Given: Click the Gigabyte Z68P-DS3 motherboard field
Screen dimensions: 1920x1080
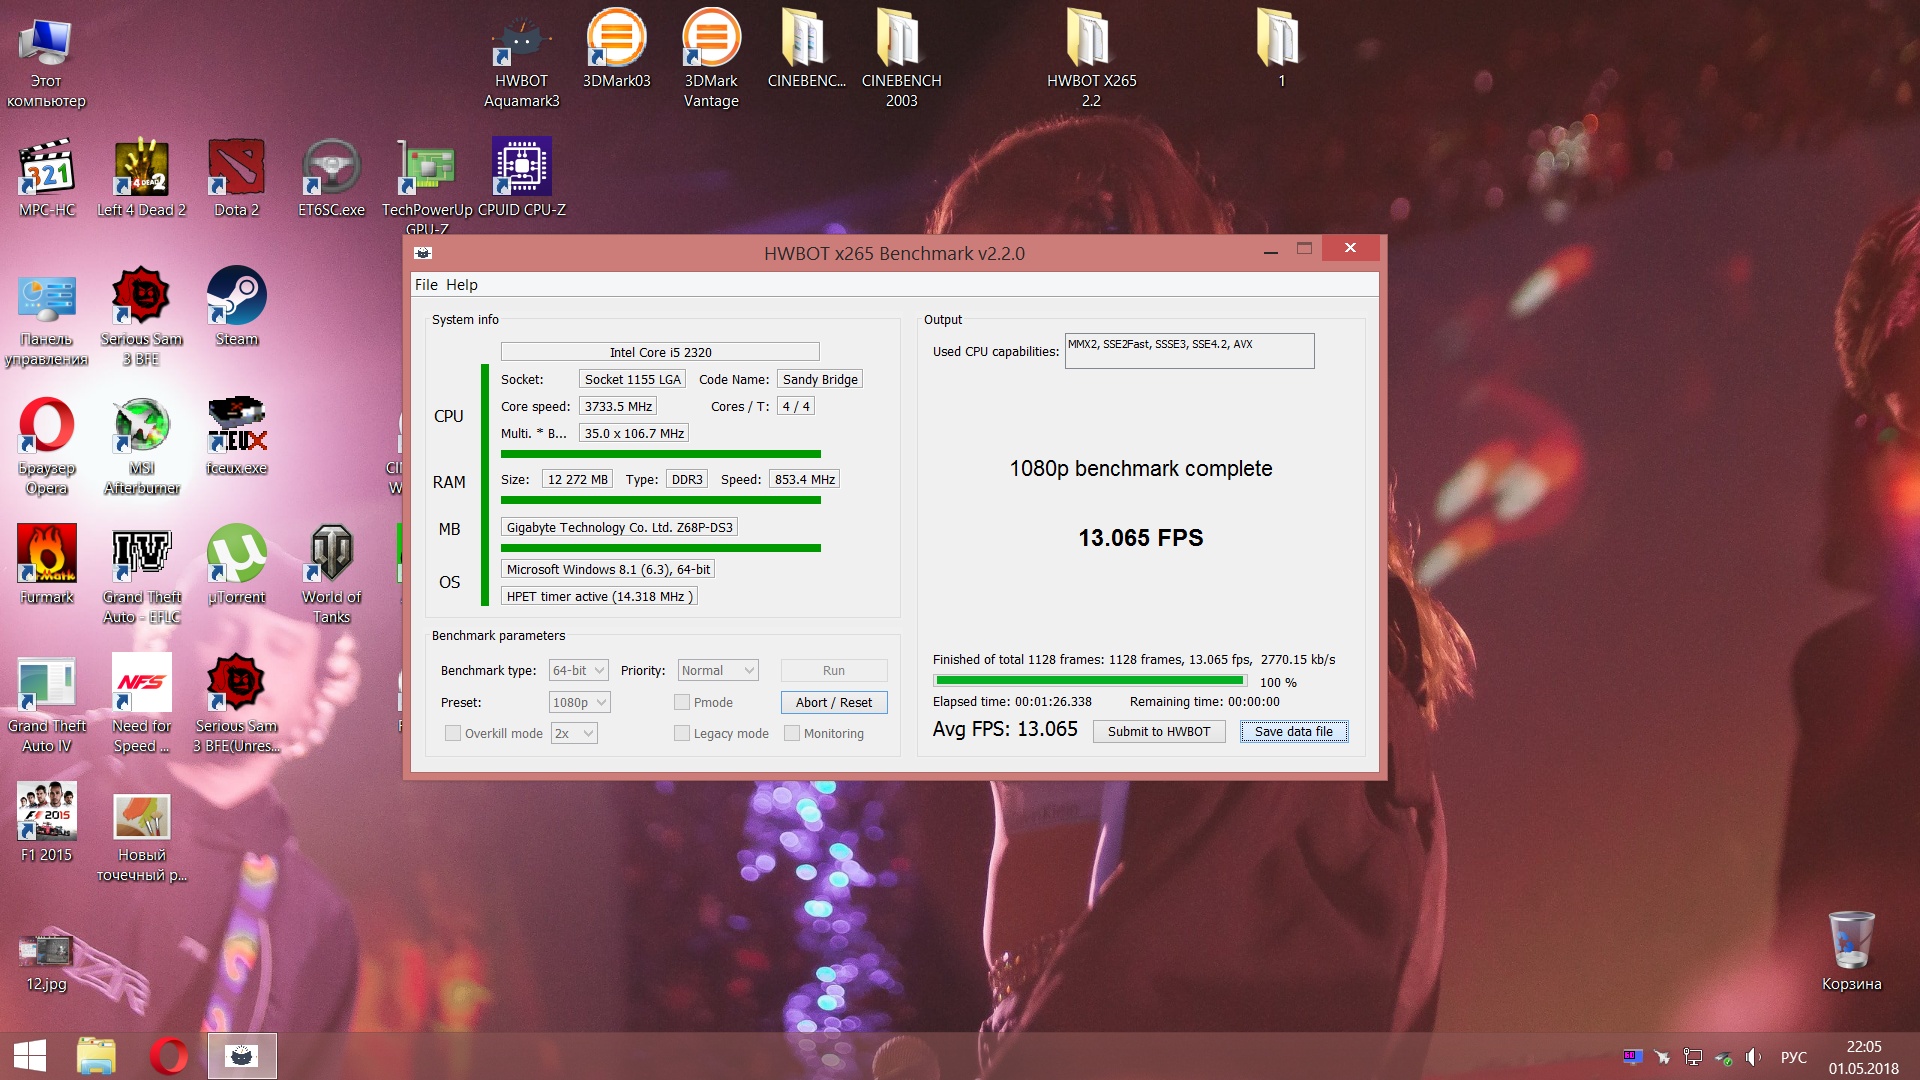Looking at the screenshot, I should [619, 527].
